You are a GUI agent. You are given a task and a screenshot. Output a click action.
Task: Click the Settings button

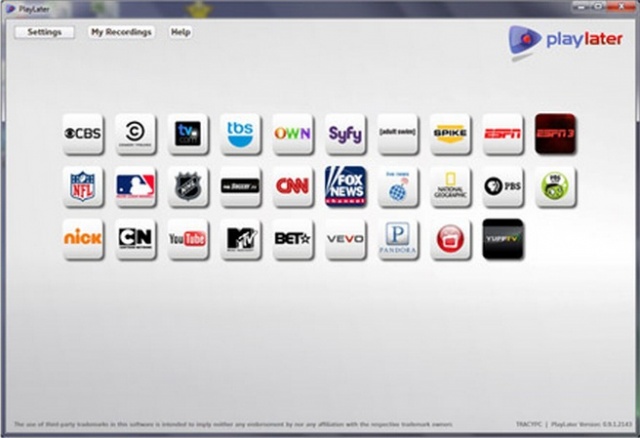click(44, 32)
